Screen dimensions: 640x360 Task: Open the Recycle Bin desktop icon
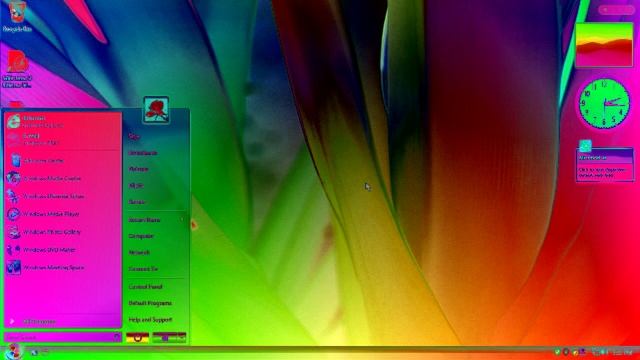[17, 16]
